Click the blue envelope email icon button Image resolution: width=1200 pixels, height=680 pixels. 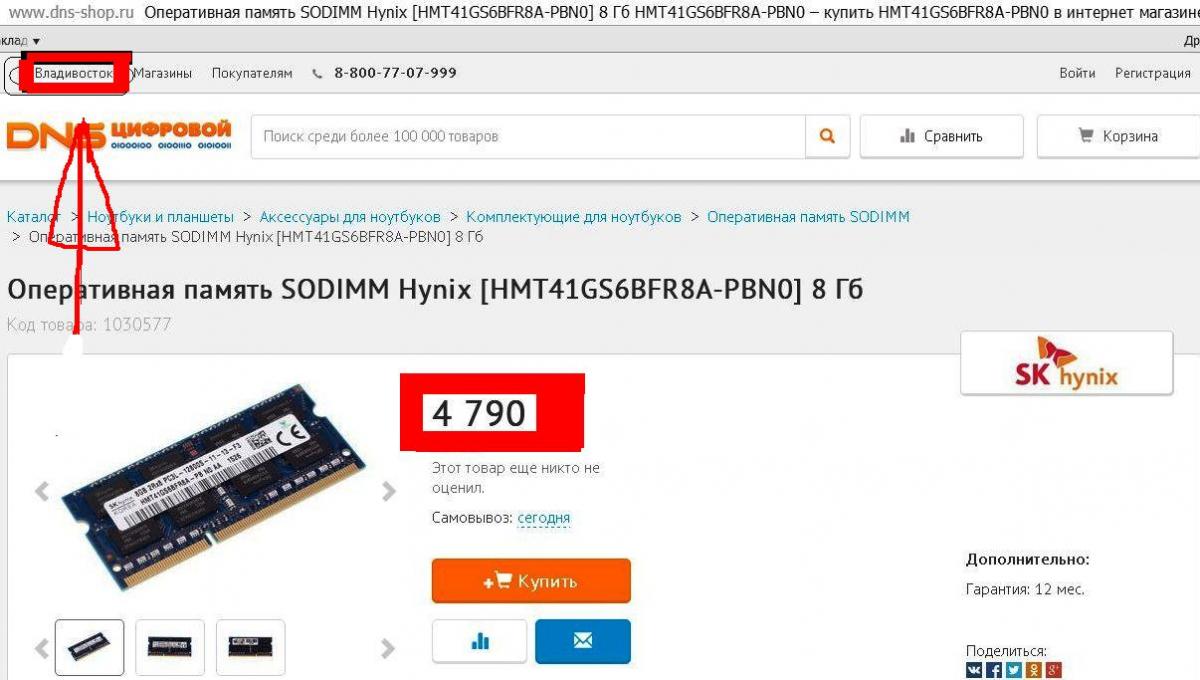(583, 641)
